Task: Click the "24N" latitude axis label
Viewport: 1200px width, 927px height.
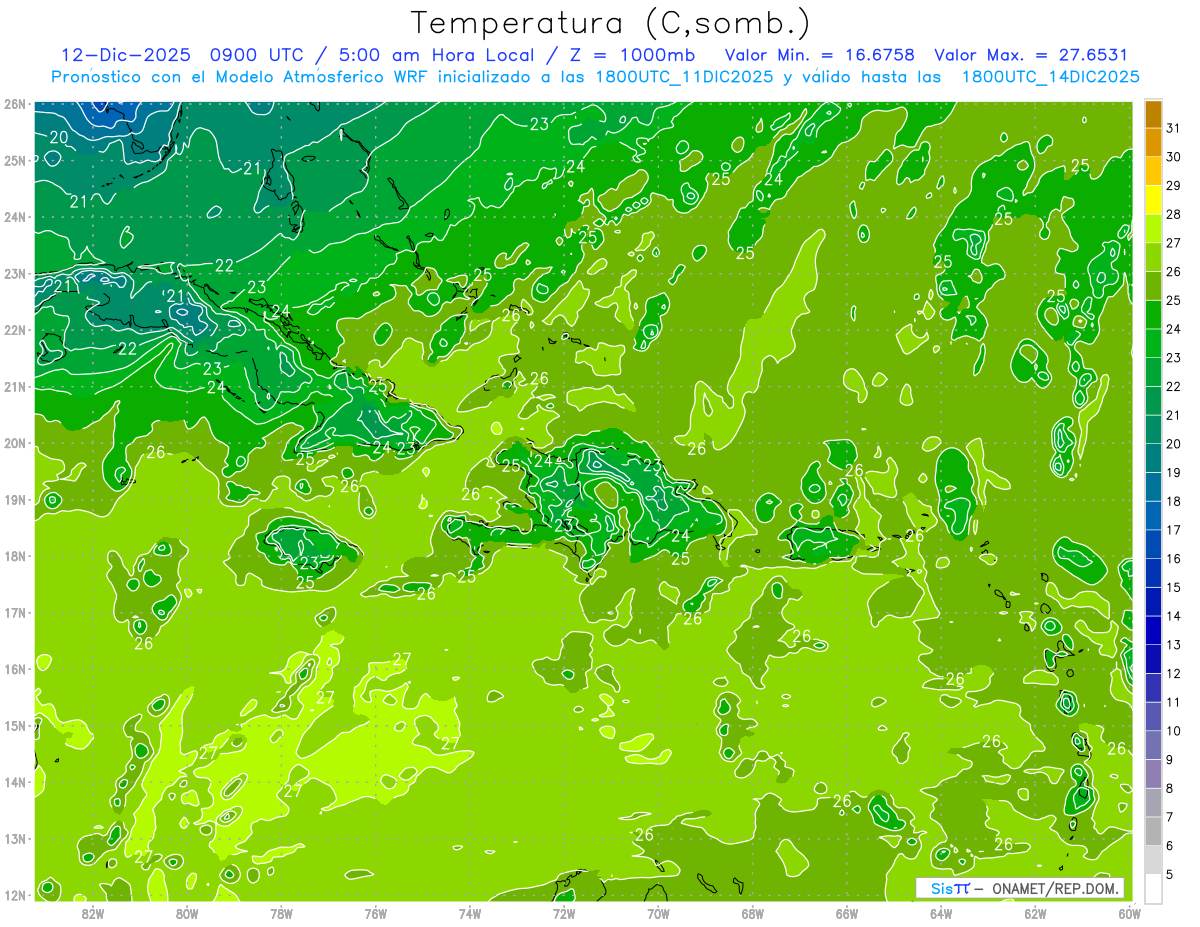Action: pos(15,217)
